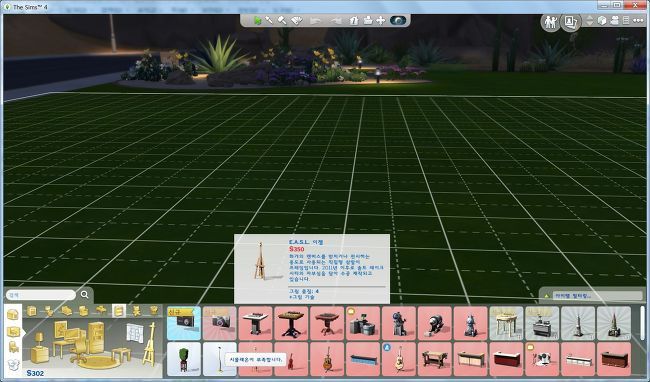This screenshot has width=650, height=382.
Task: Select the chemistry lab station thumbnail
Action: coord(363,323)
